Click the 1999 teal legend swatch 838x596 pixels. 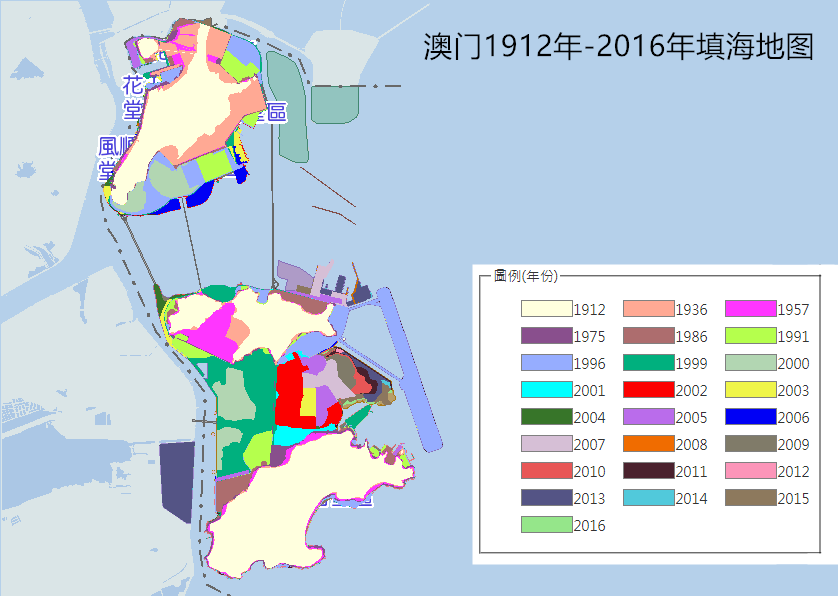tap(648, 364)
